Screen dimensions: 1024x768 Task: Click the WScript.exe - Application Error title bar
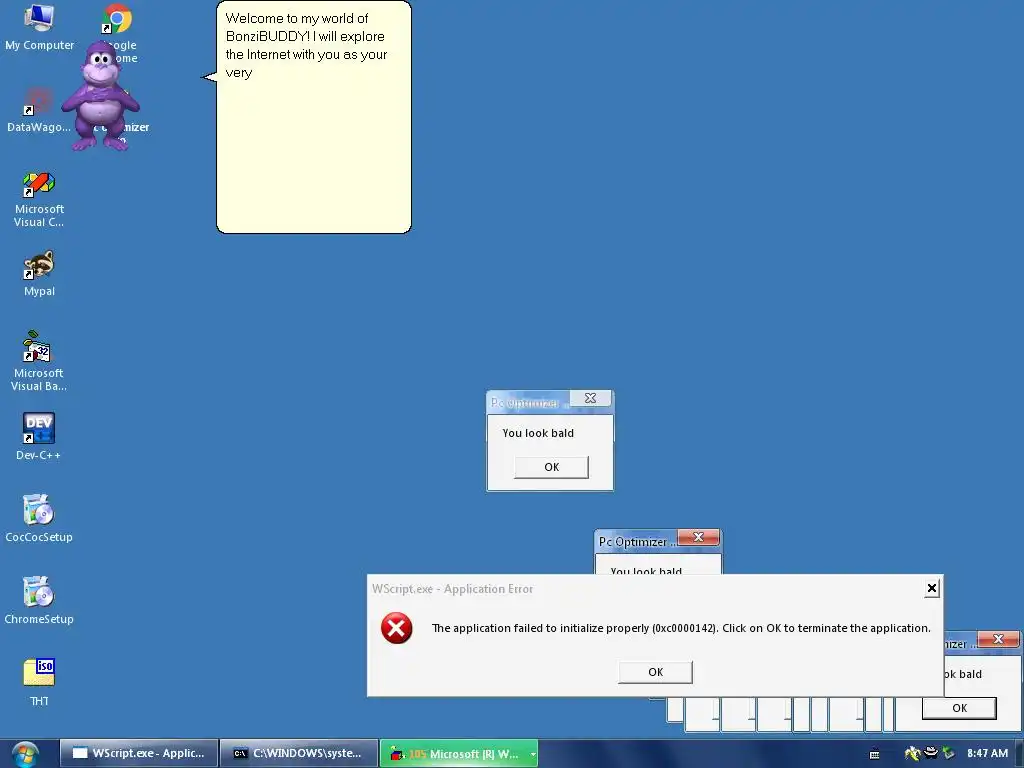[x=647, y=588]
